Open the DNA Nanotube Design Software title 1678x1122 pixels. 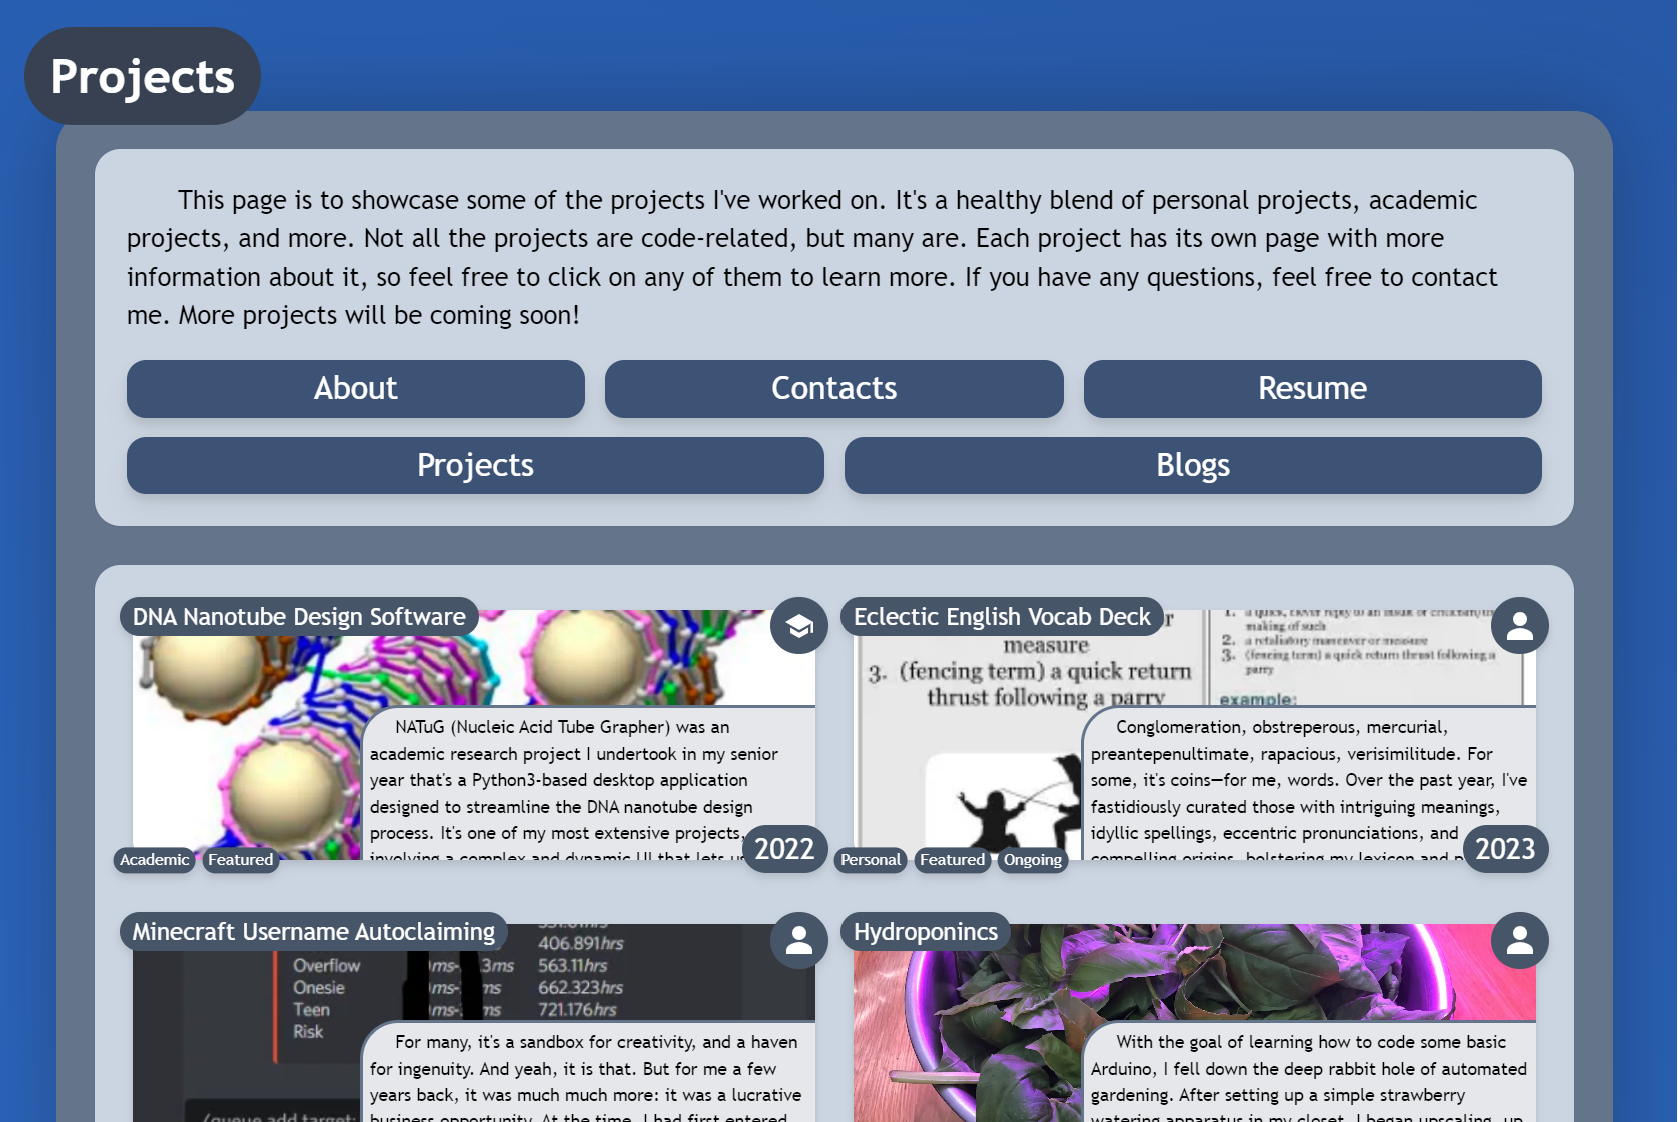299,617
